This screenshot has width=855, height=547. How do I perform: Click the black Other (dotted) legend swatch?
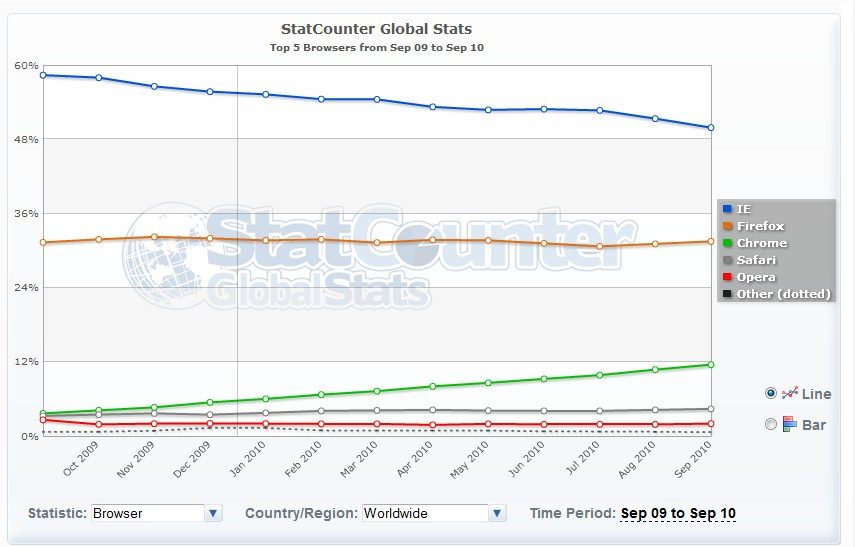[x=728, y=294]
